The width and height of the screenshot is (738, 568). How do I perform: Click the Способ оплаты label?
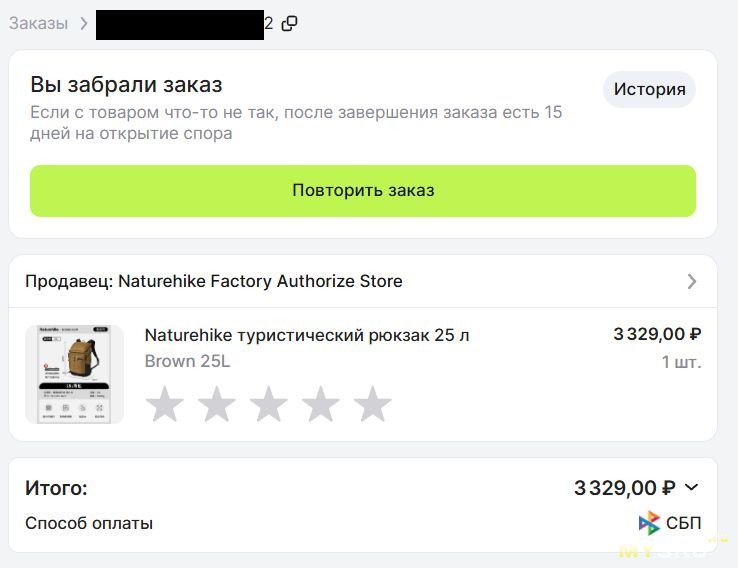pyautogui.click(x=89, y=523)
